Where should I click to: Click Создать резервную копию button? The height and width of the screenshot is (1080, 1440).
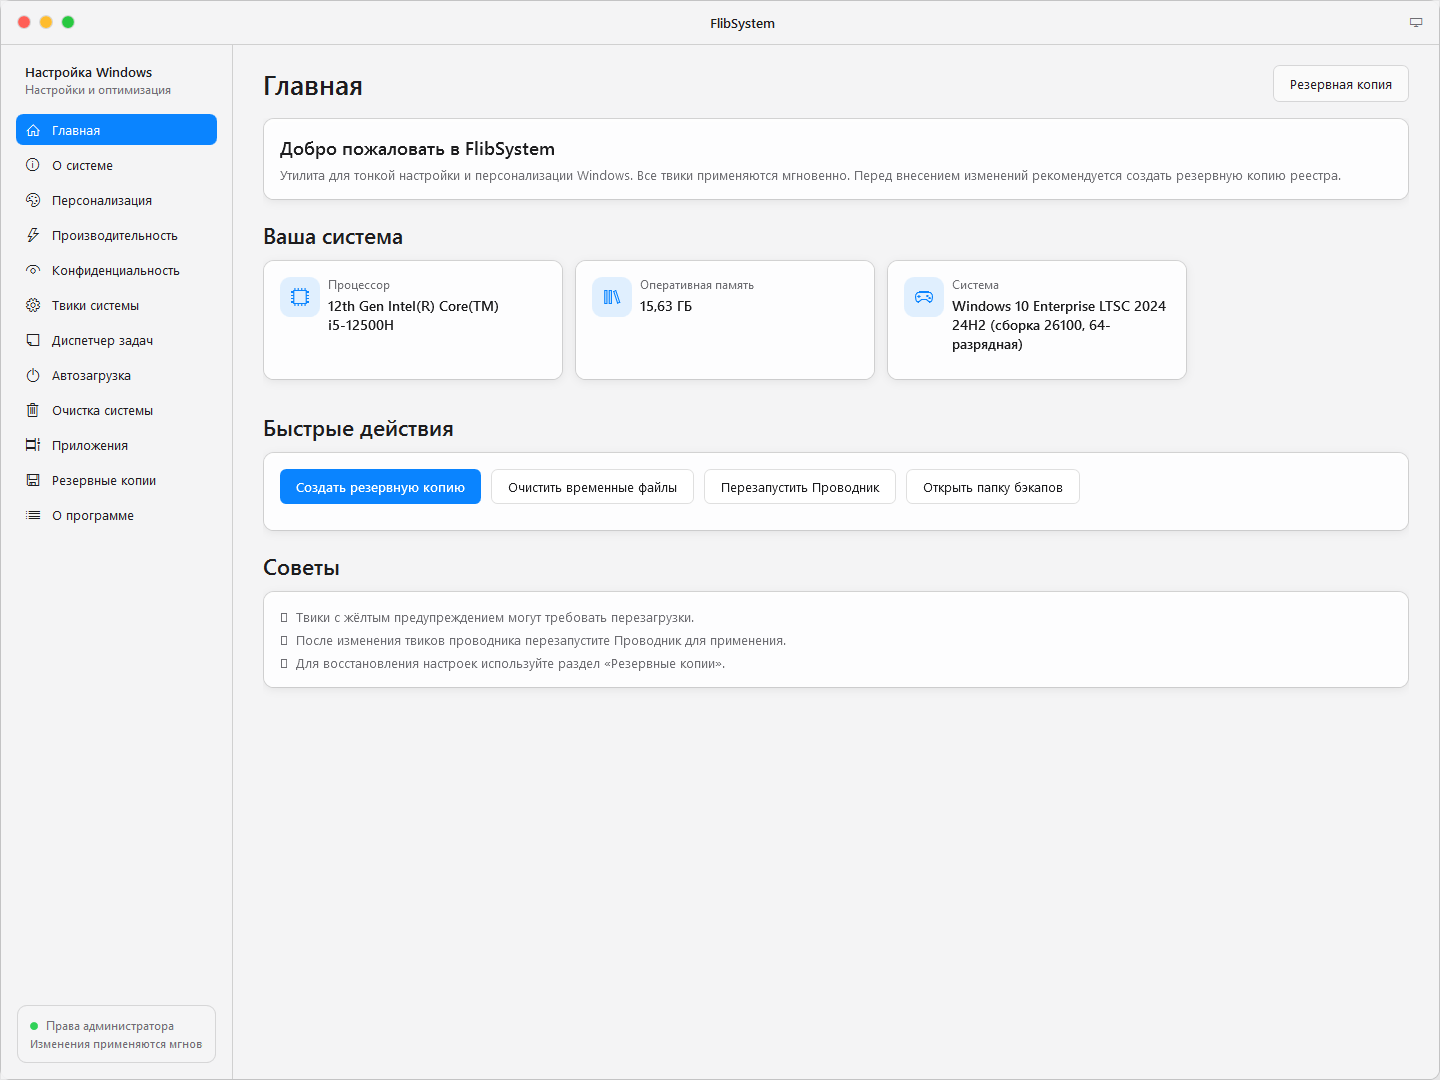tap(380, 487)
